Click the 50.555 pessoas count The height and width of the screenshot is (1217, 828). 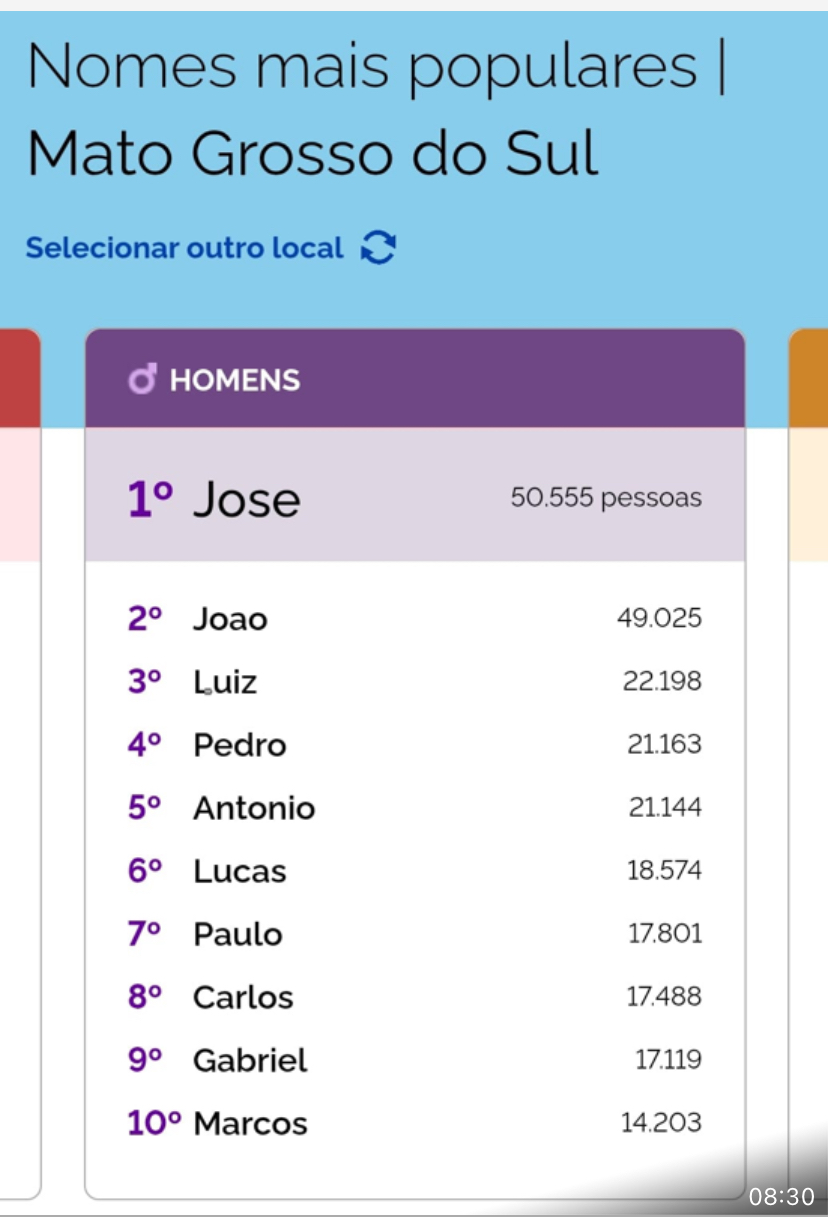(x=606, y=497)
